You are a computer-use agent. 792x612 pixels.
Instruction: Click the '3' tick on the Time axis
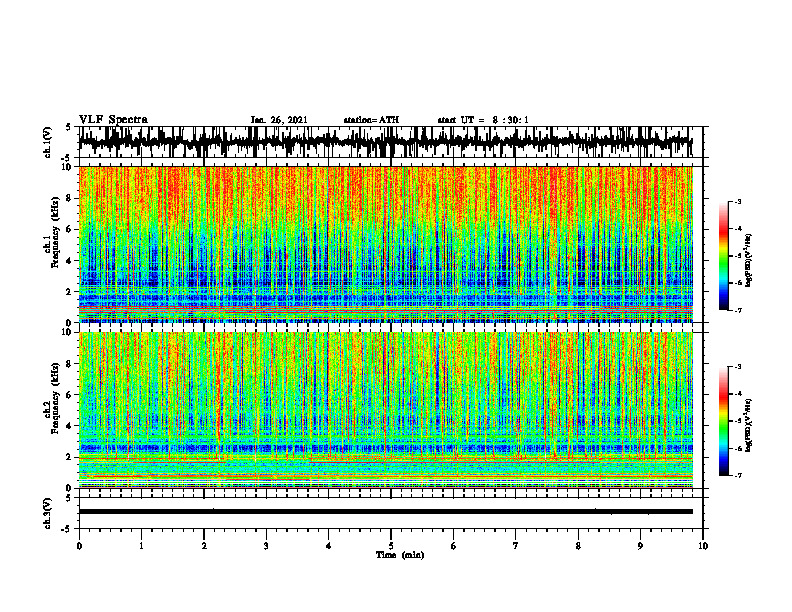266,546
